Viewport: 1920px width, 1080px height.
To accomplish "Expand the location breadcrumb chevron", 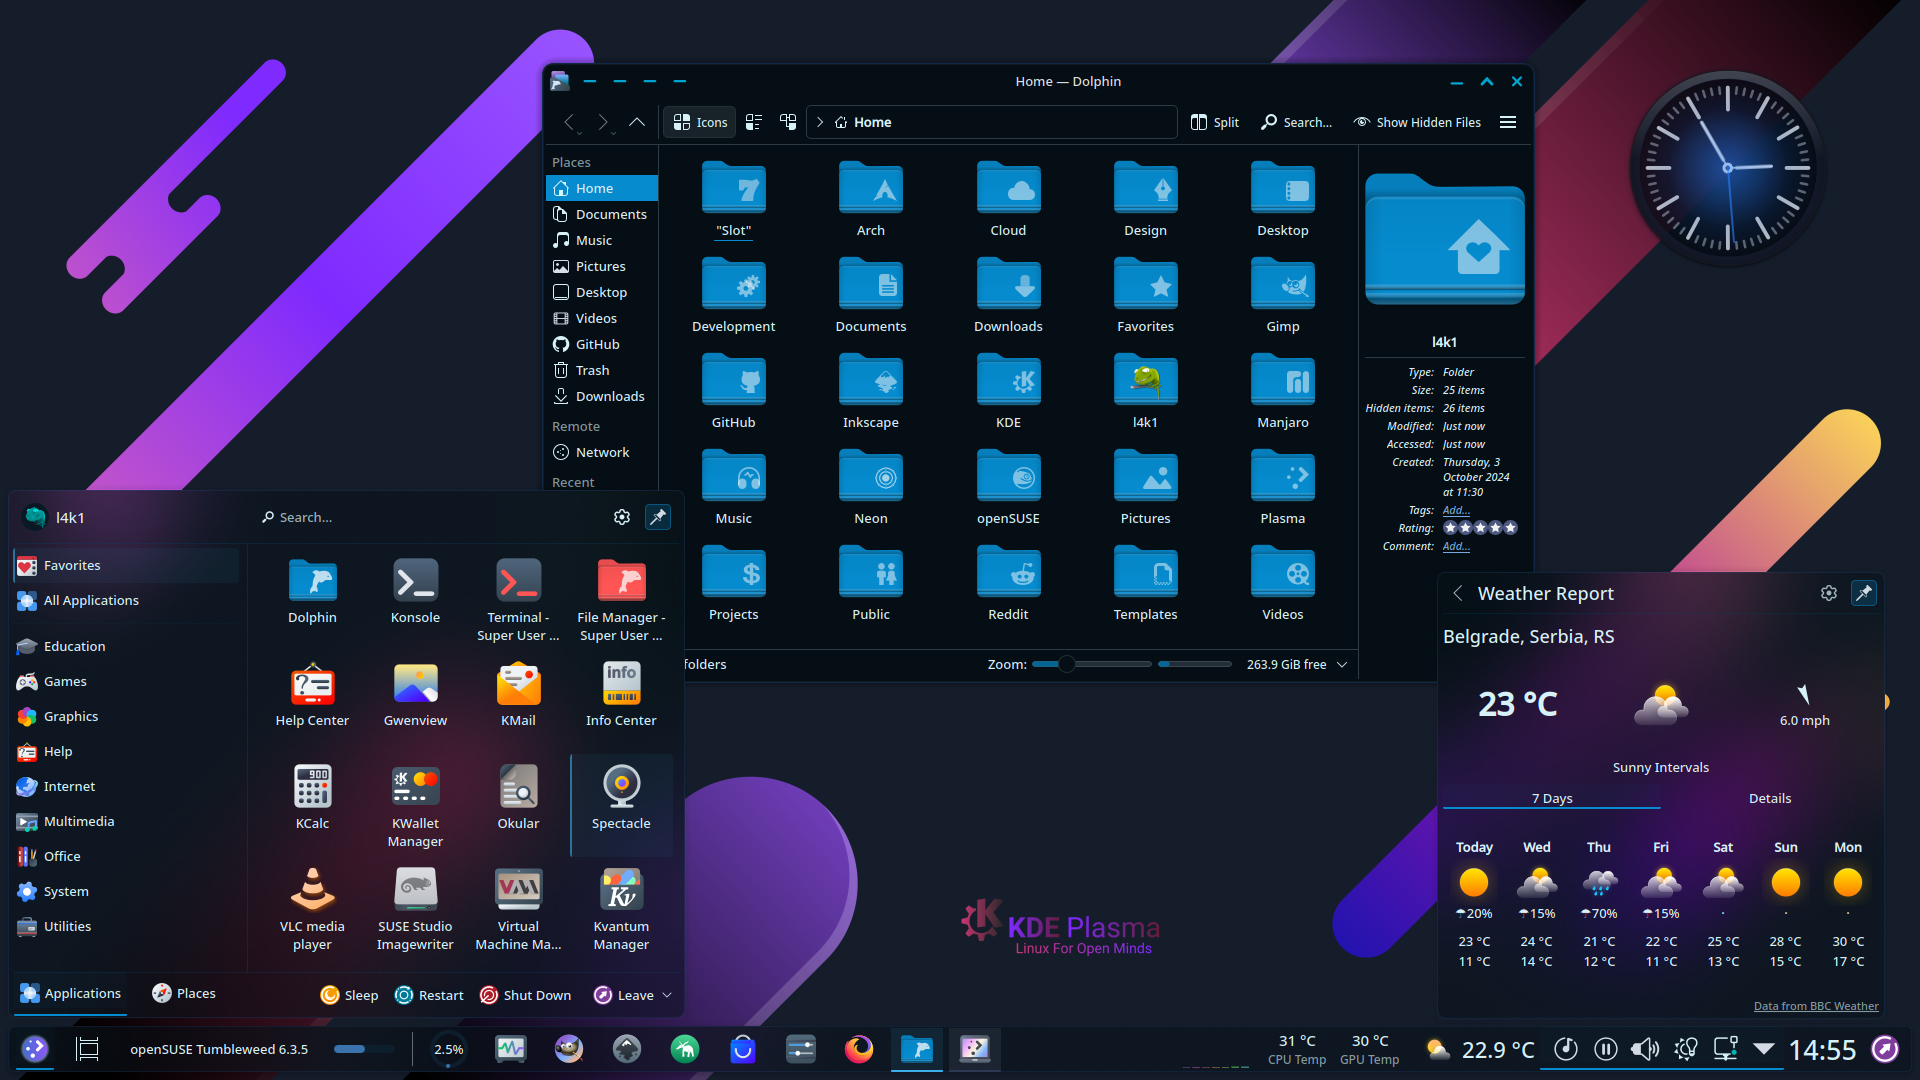I will coord(820,122).
